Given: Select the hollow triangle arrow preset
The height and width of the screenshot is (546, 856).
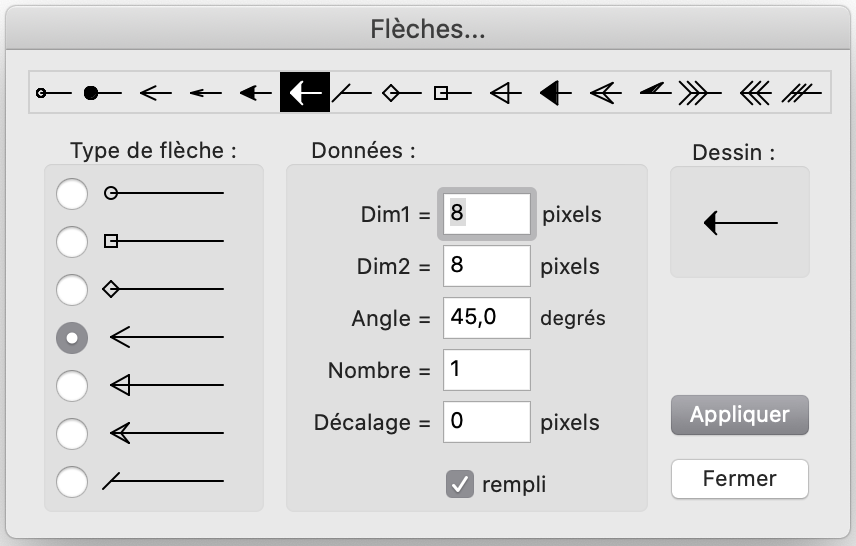Looking at the screenshot, I should coord(506,93).
